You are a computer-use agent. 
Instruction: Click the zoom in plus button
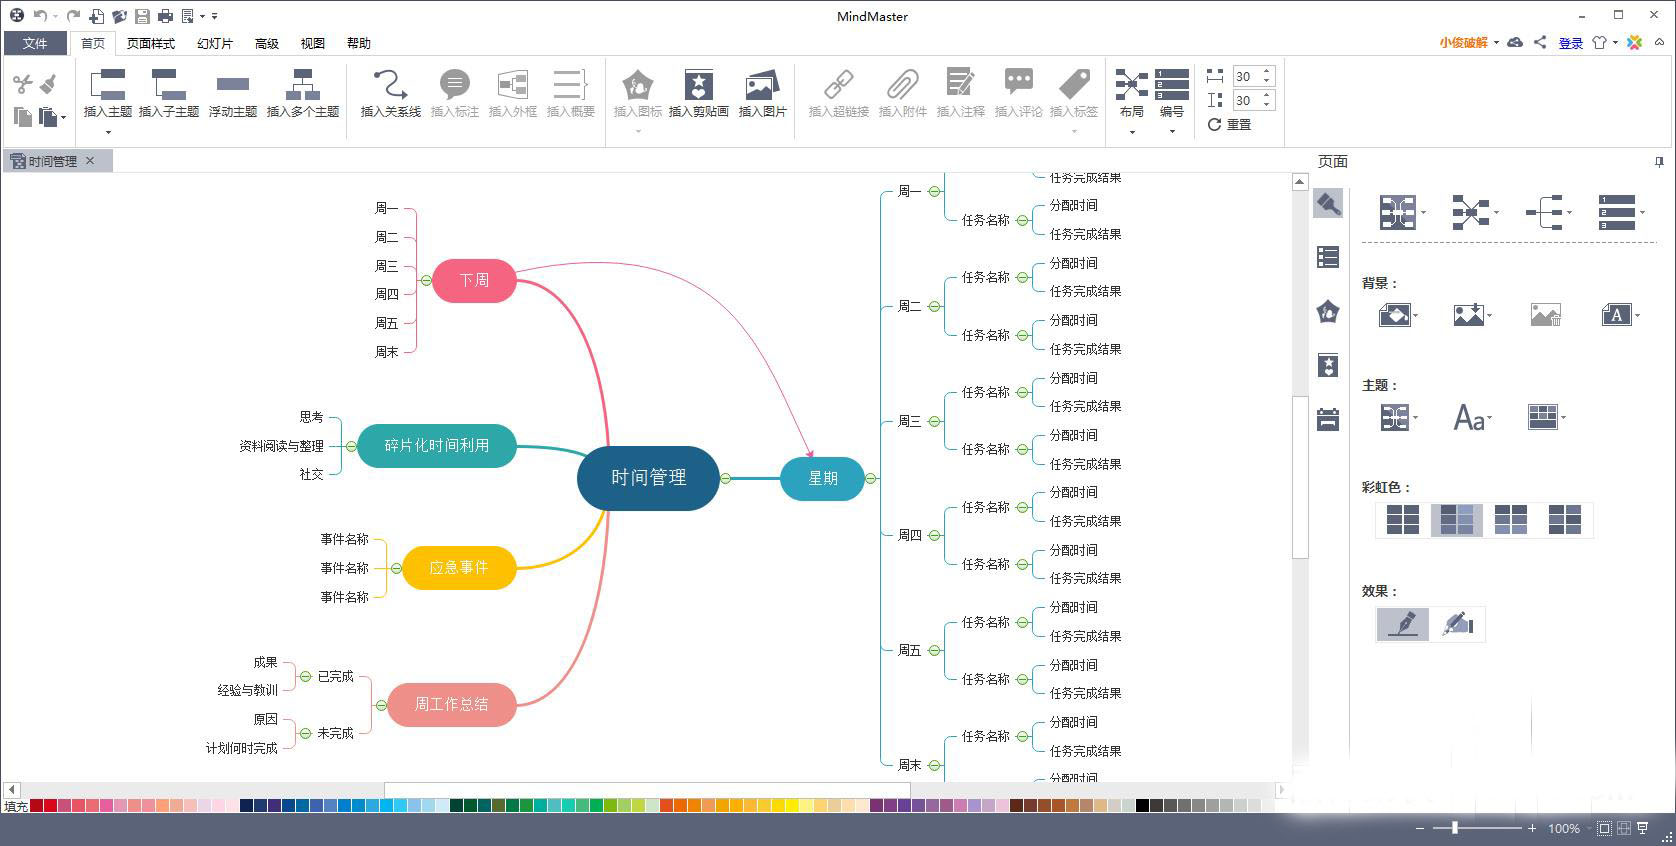1531,828
